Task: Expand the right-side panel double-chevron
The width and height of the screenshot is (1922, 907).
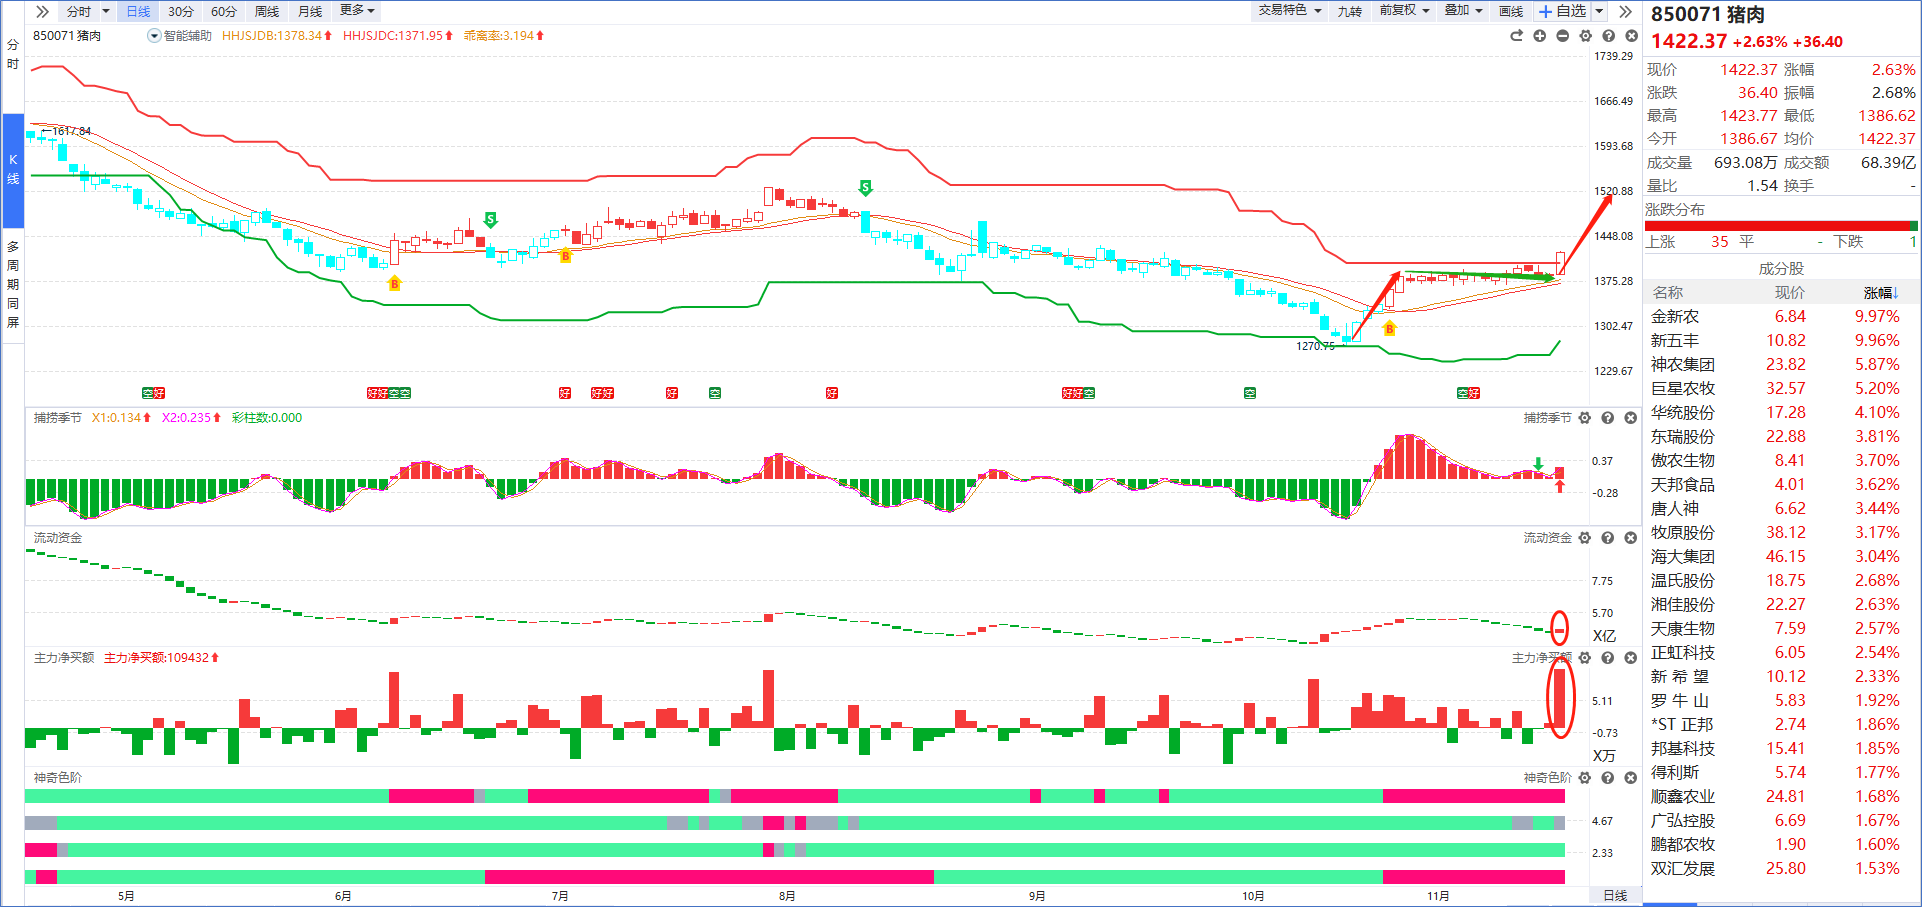Action: coord(1626,12)
